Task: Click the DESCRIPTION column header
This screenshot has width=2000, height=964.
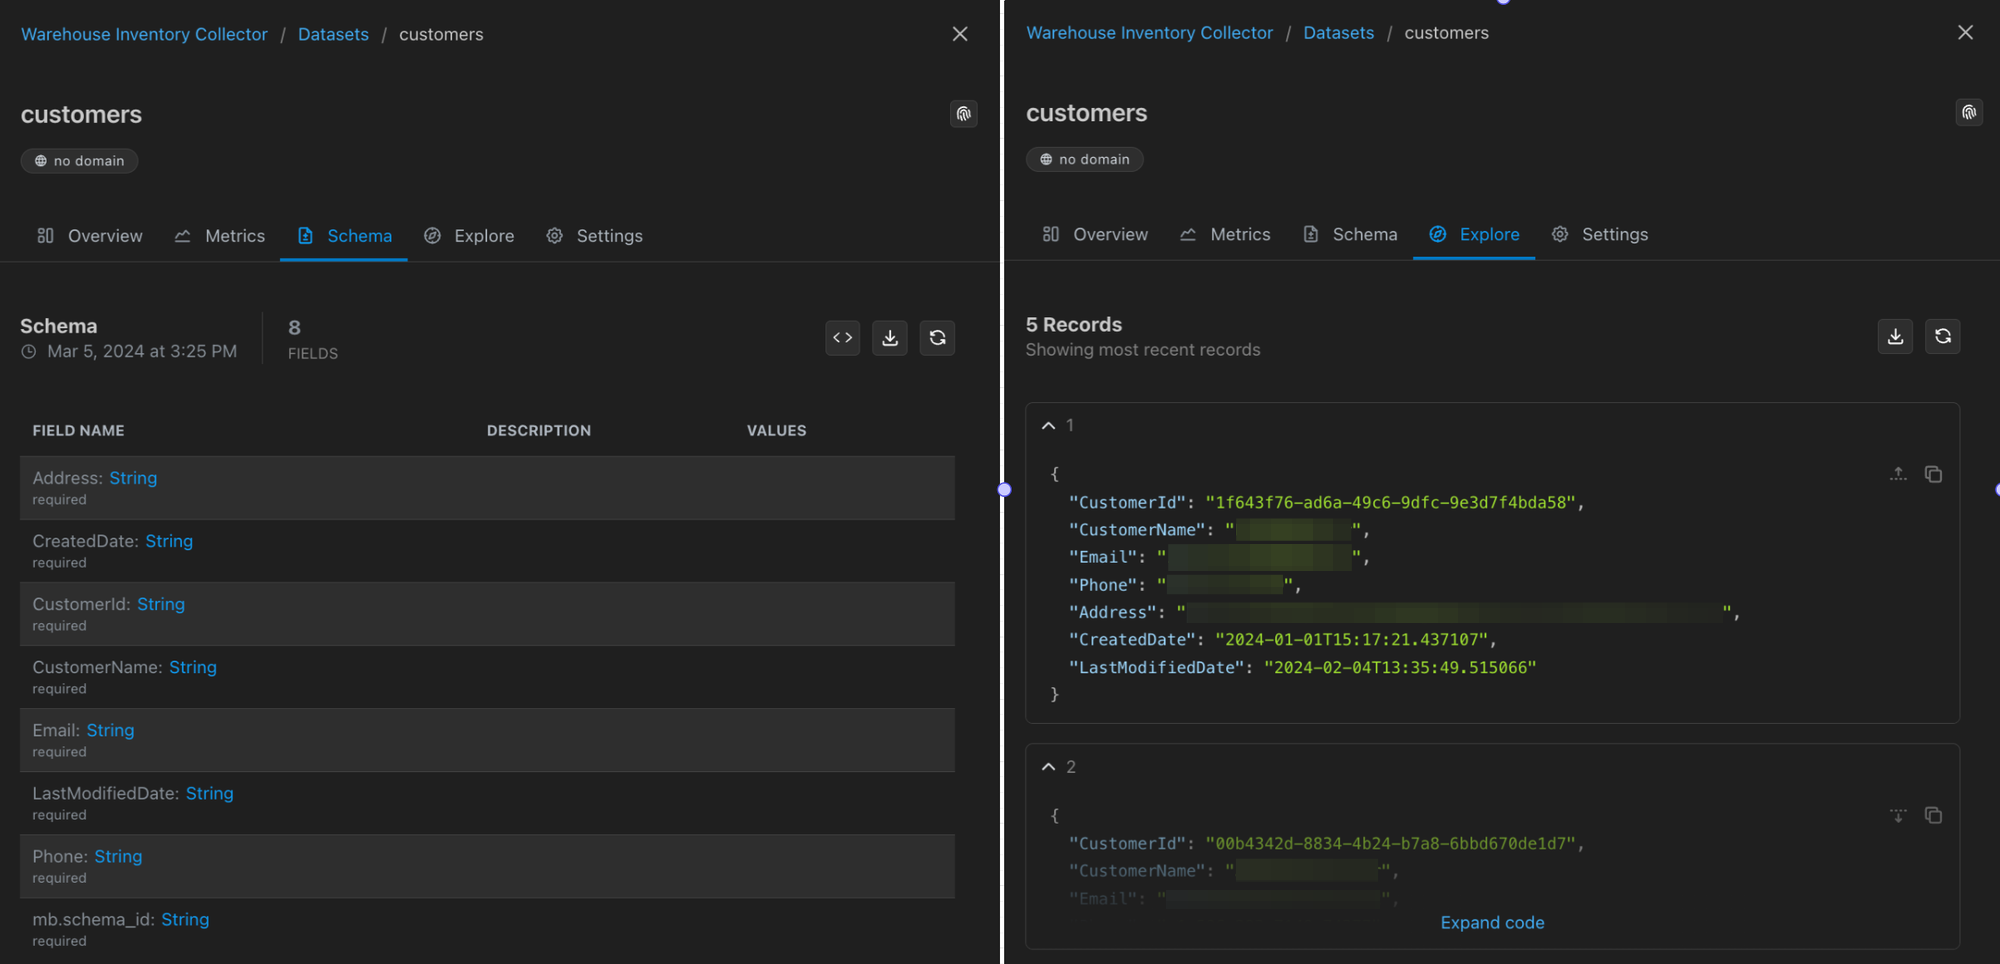Action: (539, 431)
